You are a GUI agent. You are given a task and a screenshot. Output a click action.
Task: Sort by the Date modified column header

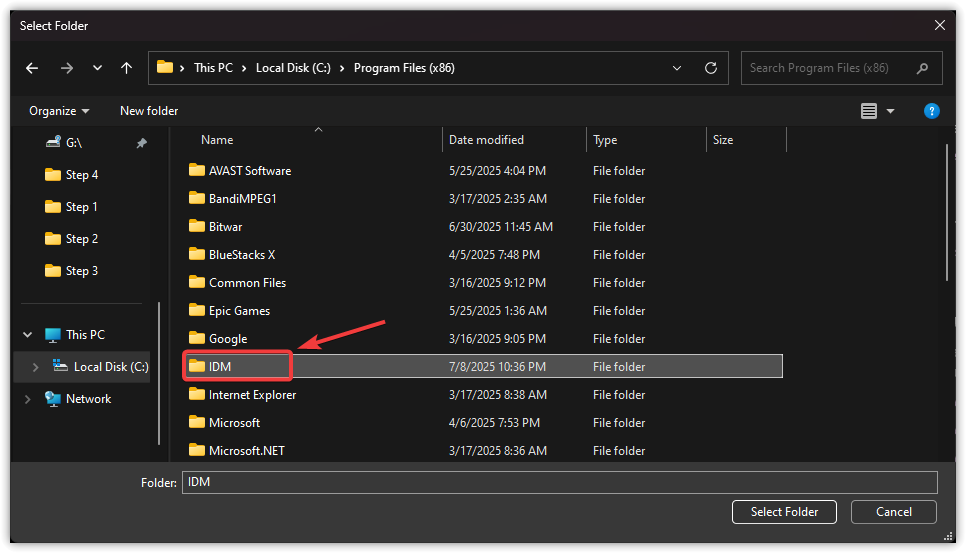tap(486, 140)
